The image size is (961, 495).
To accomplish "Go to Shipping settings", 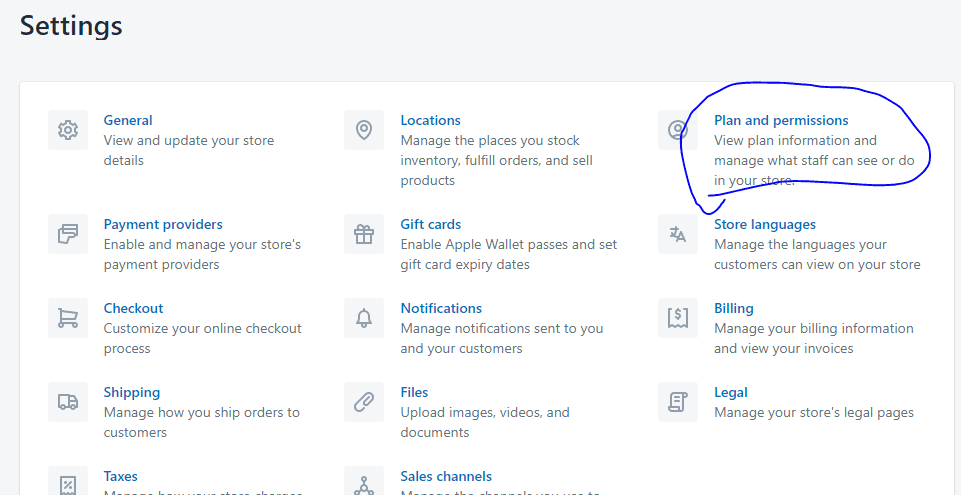I will point(132,392).
